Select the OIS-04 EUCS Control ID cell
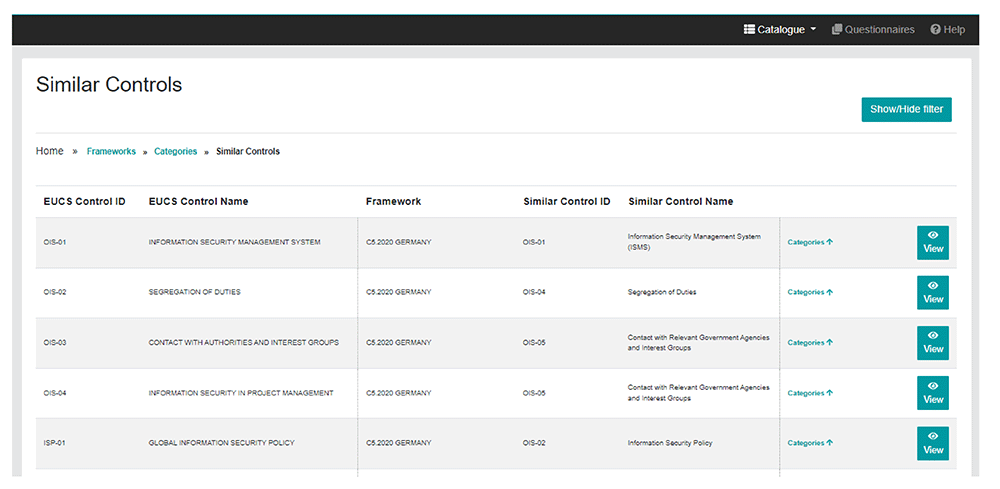This screenshot has height=489, width=1000. [55, 393]
